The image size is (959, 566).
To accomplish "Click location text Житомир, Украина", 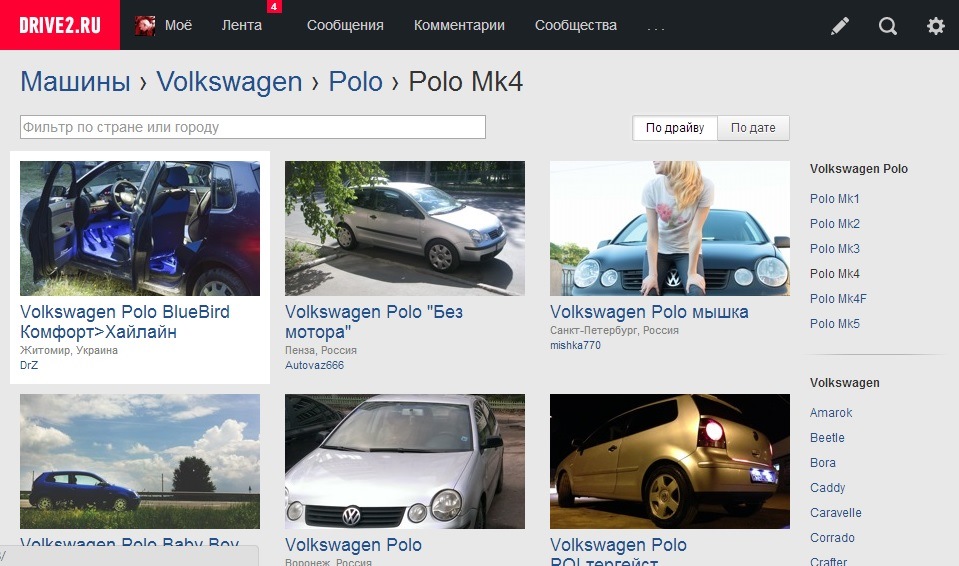I will tap(69, 350).
